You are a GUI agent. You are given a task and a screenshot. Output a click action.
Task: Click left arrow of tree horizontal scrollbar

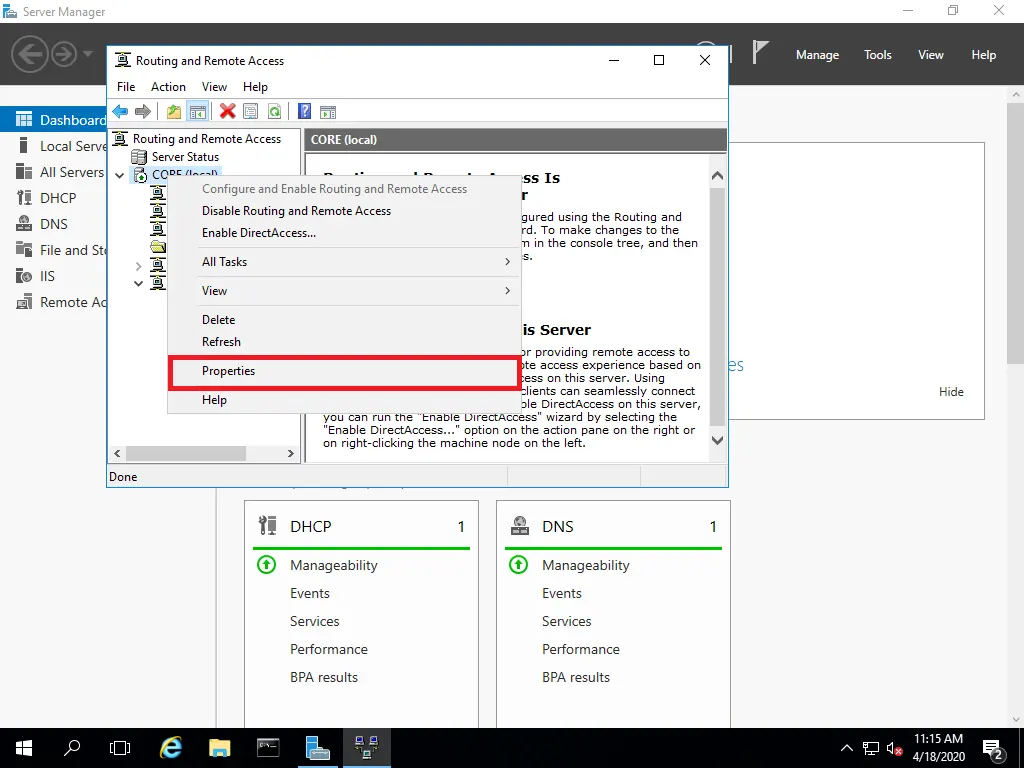point(118,453)
